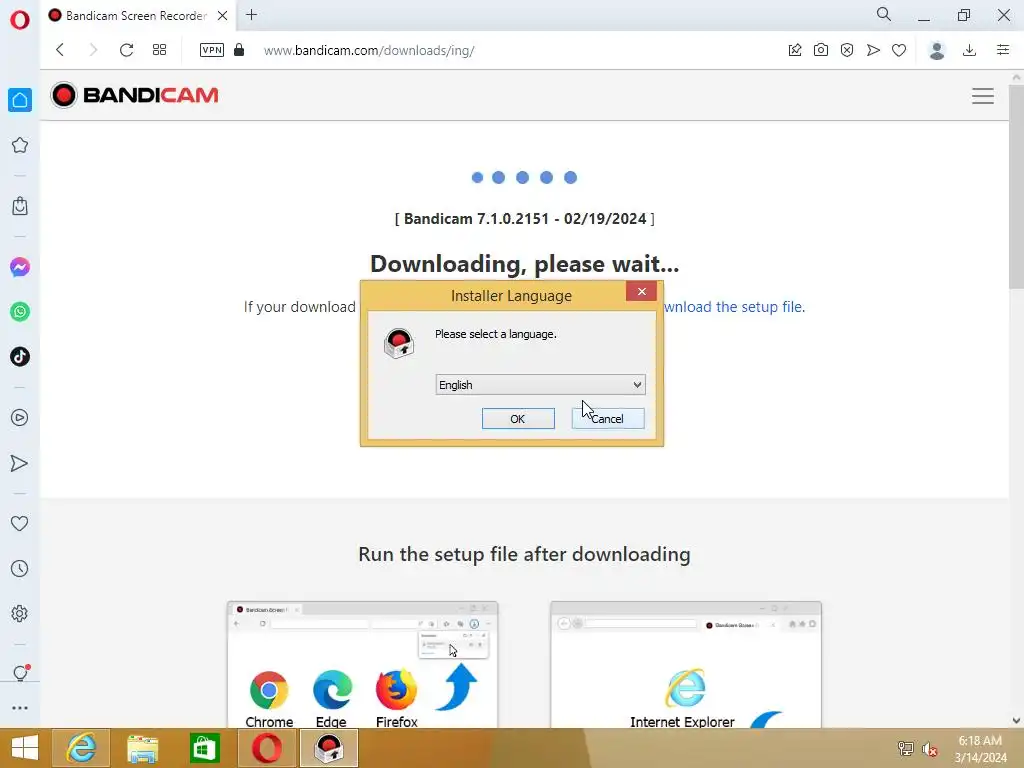1024x768 pixels.
Task: Select the Bandicam Screen Recorder tab
Action: [136, 15]
